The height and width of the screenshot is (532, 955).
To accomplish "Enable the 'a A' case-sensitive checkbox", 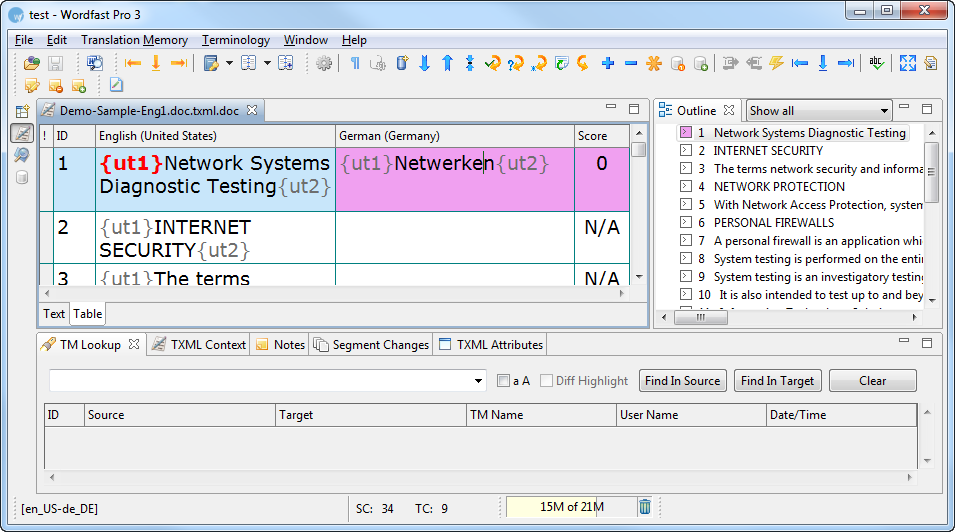I will [x=504, y=381].
